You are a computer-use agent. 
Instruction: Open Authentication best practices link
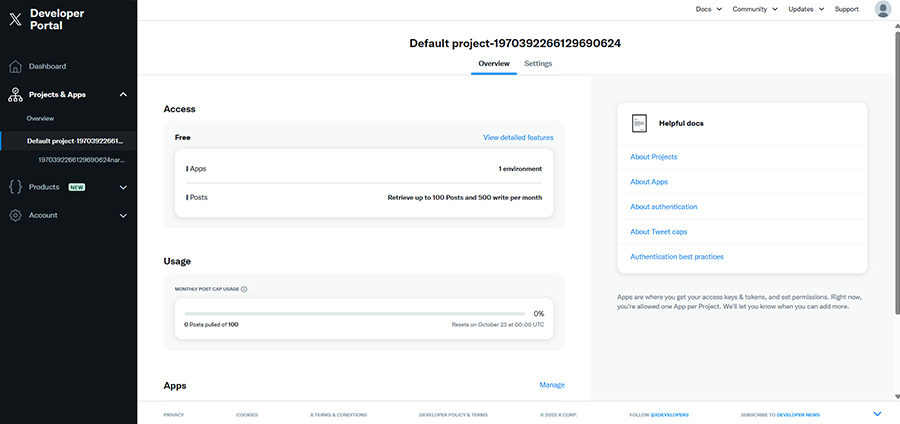[677, 257]
